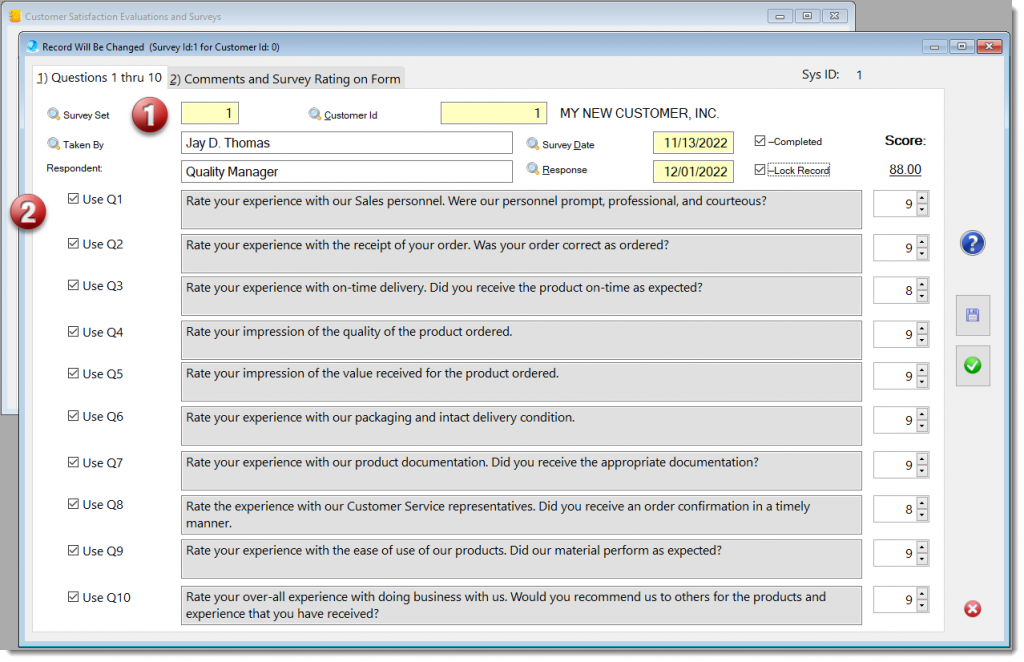The width and height of the screenshot is (1024, 662).
Task: Uncheck the Use Q6 checkbox
Action: point(73,416)
